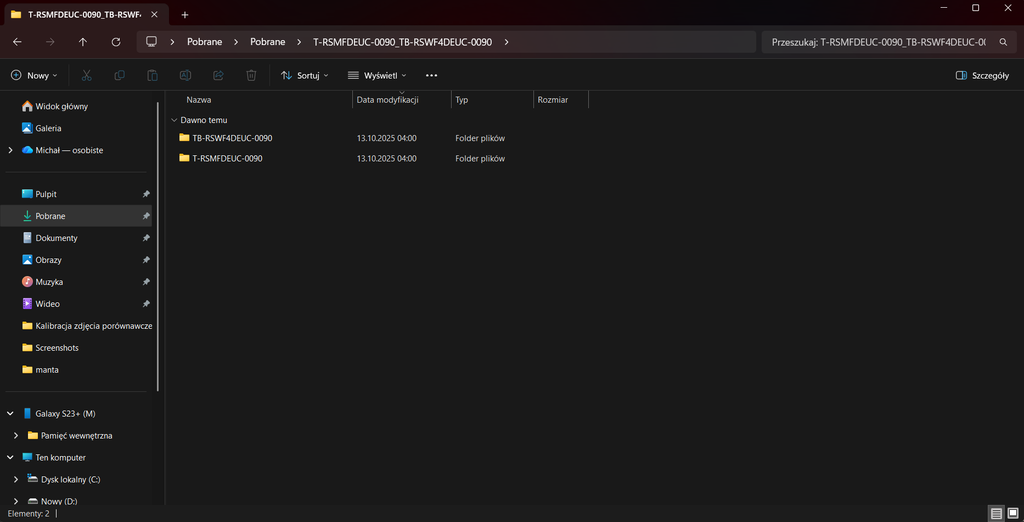The height and width of the screenshot is (522, 1024).
Task: Toggle the Szczegóły details pane
Action: [x=982, y=75]
